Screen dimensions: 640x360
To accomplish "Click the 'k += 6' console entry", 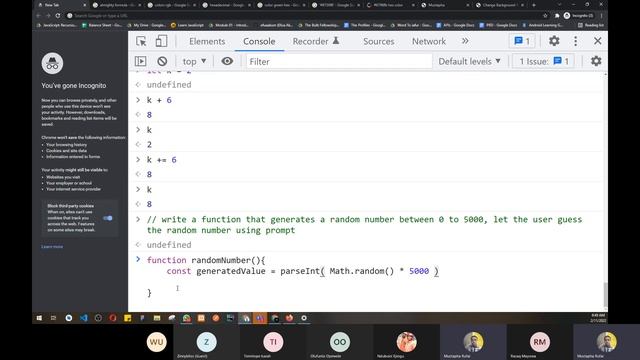I will click(162, 160).
